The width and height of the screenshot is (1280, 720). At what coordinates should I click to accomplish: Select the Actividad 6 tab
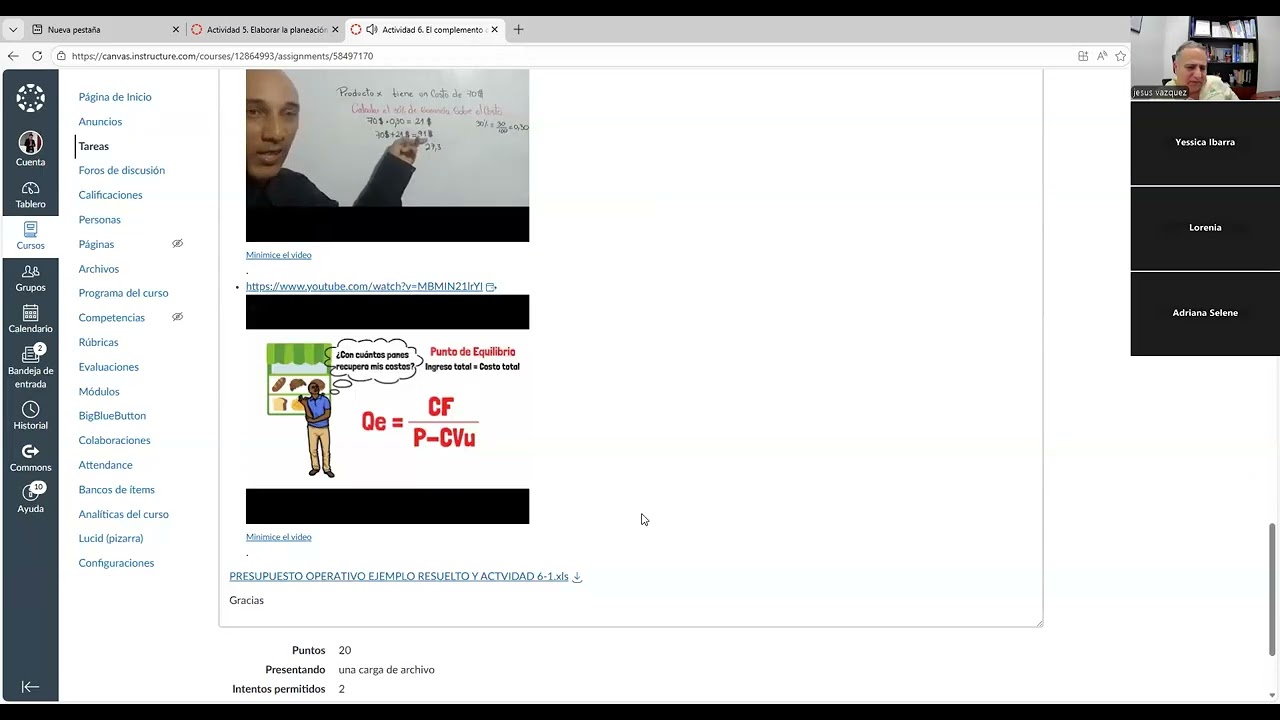(x=425, y=30)
